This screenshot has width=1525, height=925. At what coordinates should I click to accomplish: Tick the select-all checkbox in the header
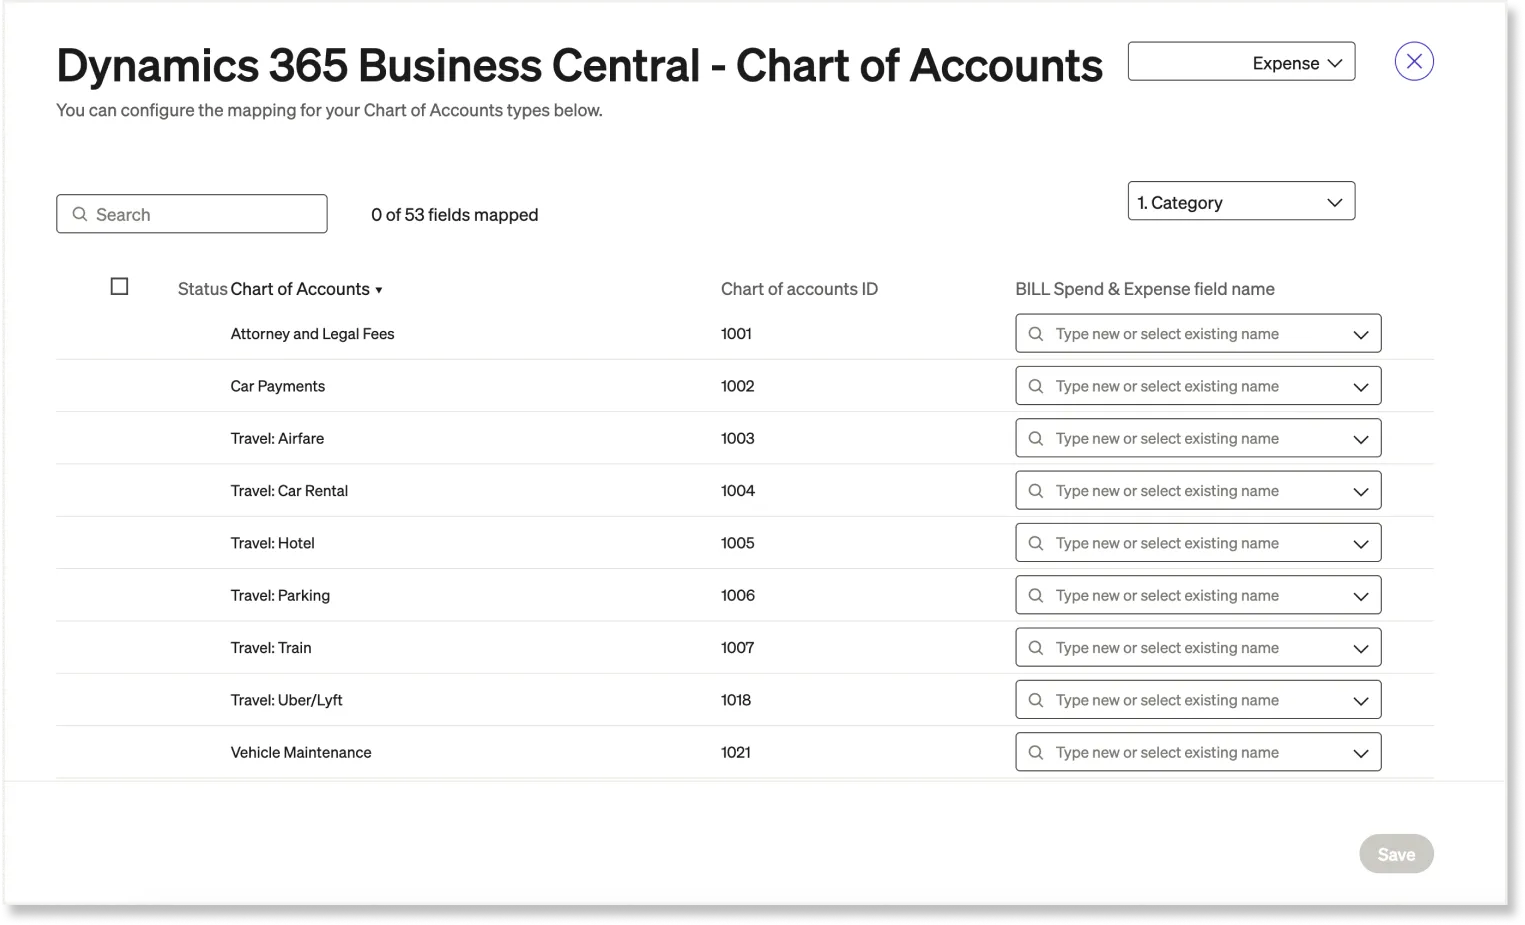[119, 287]
